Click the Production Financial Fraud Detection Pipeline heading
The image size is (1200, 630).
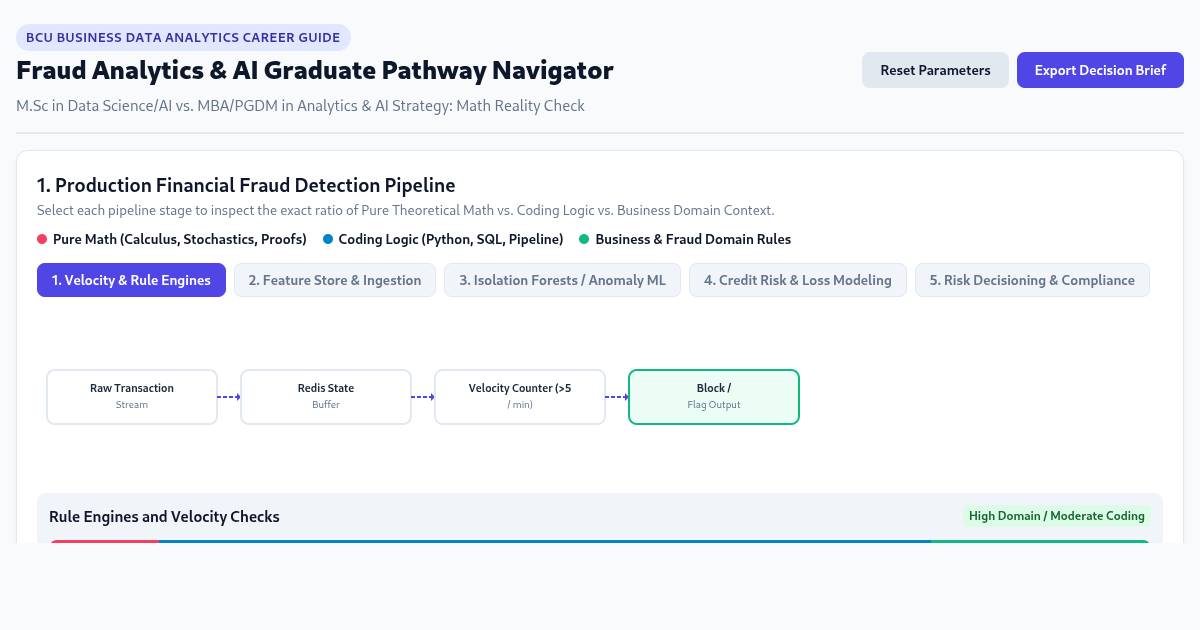[246, 185]
